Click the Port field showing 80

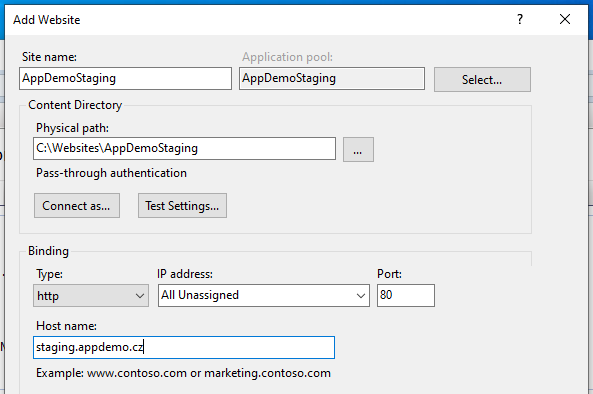pyautogui.click(x=406, y=295)
